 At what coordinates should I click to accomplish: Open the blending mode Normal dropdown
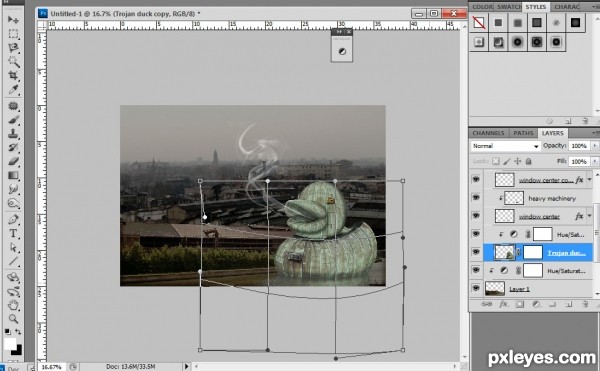(x=505, y=146)
